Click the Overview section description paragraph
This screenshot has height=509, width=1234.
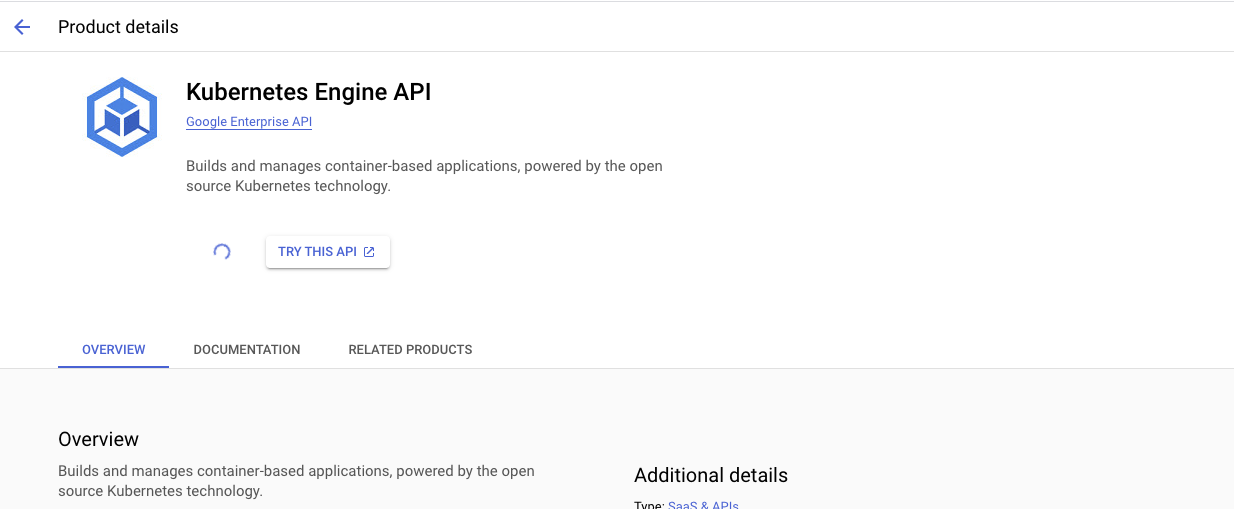(x=296, y=481)
